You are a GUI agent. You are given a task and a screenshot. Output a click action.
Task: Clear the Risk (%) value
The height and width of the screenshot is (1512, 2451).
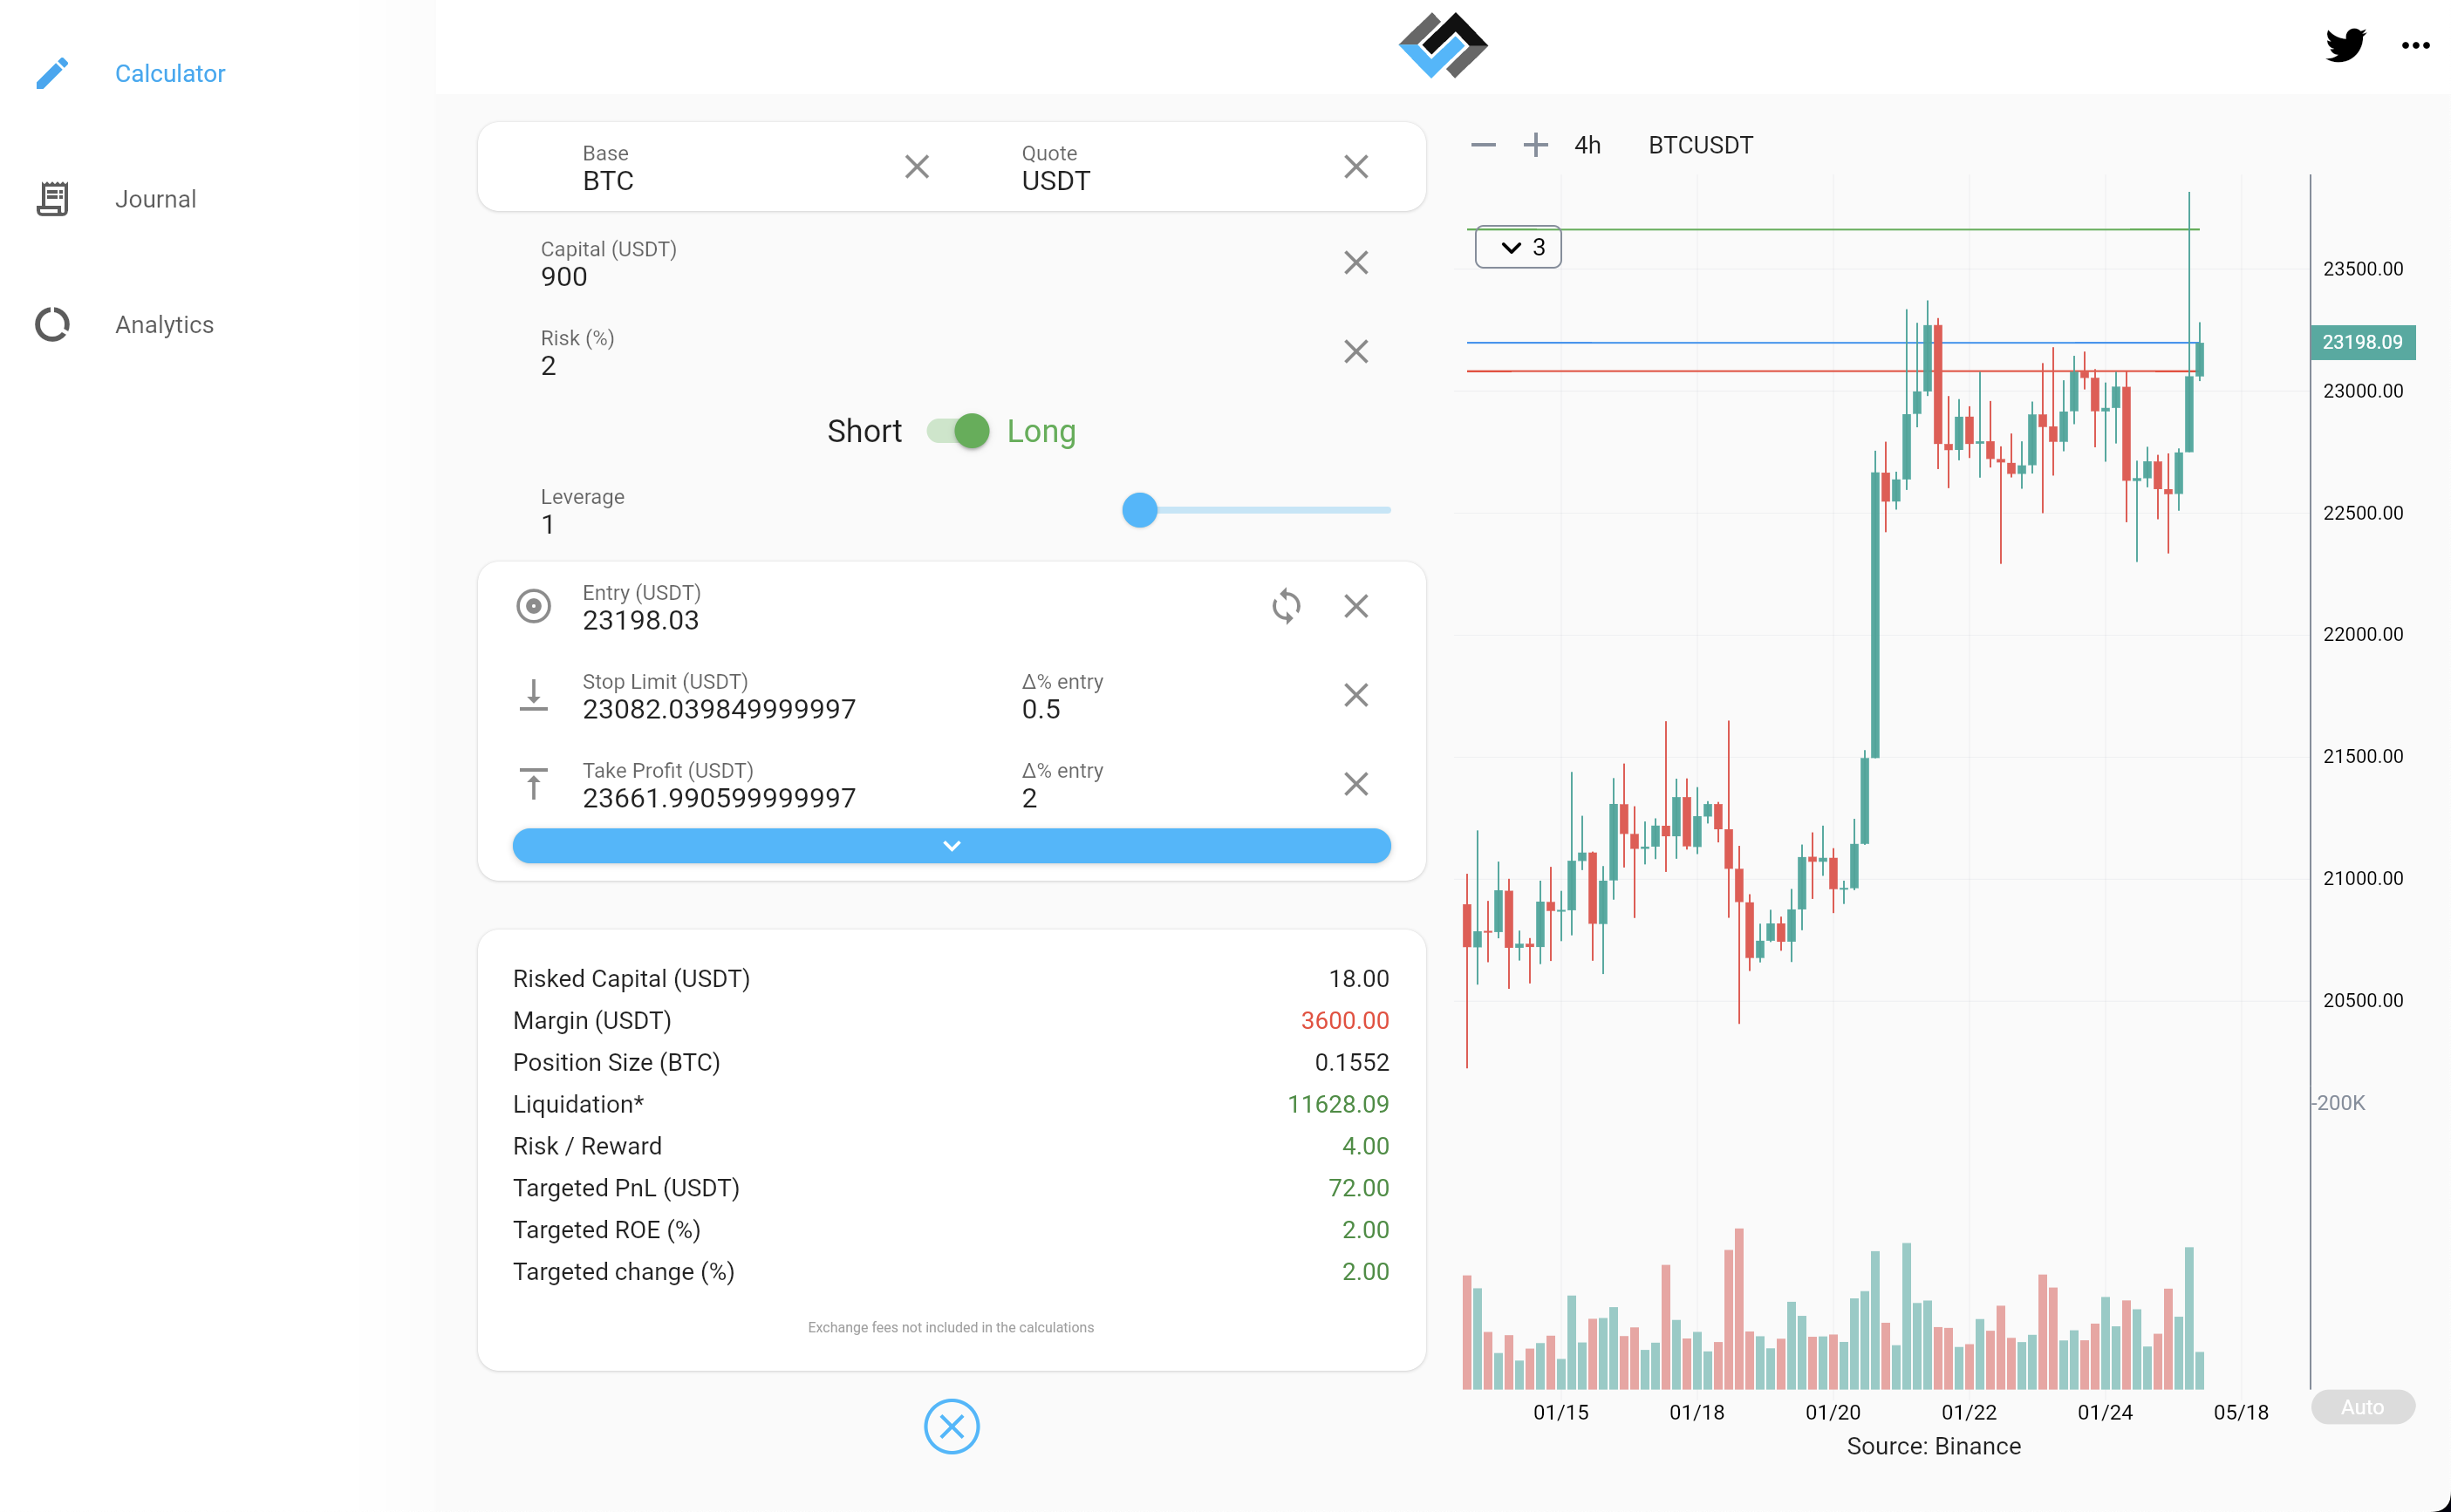click(x=1355, y=351)
